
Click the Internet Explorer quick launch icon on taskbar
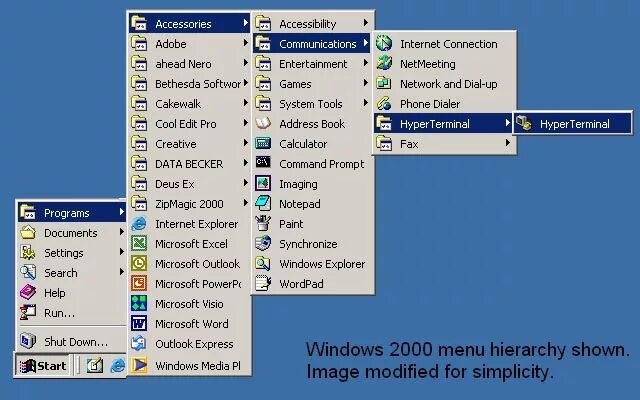118,365
